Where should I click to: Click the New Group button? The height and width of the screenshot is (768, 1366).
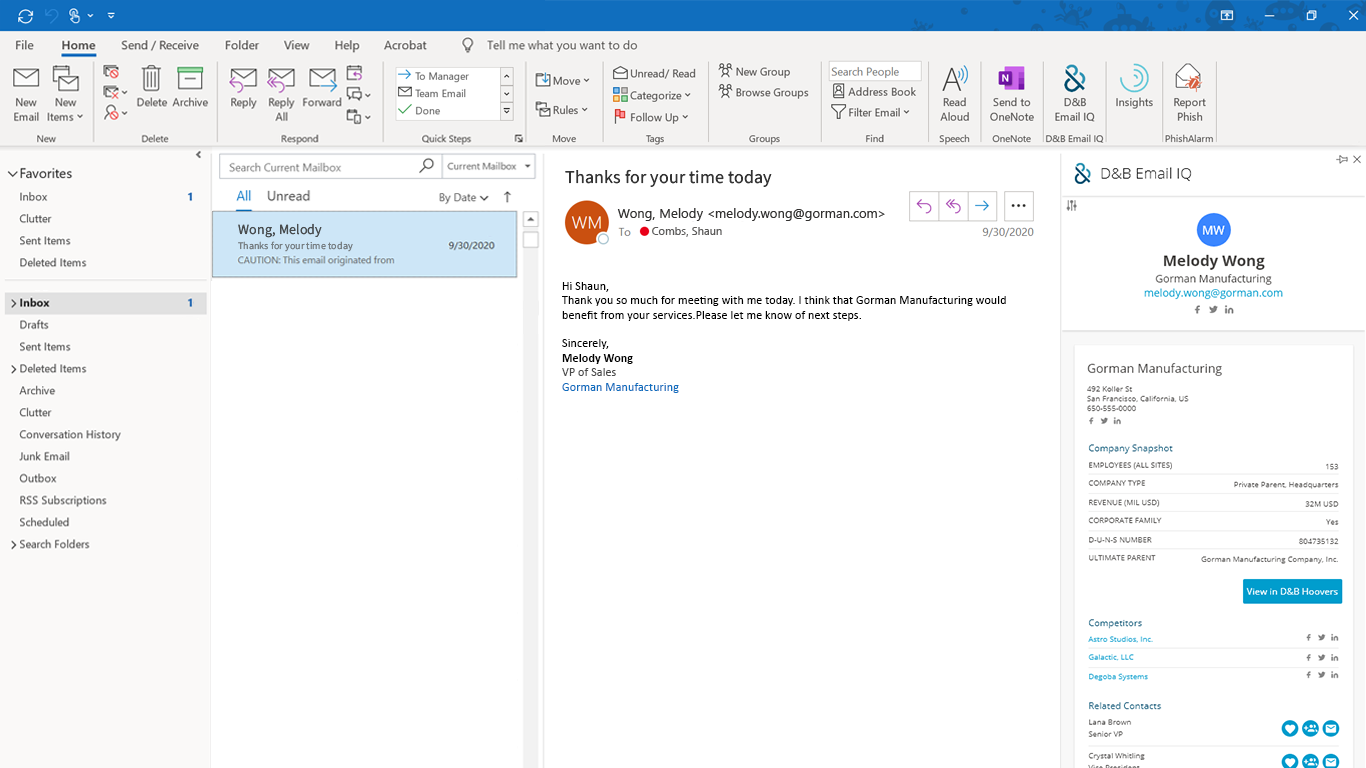click(x=754, y=72)
